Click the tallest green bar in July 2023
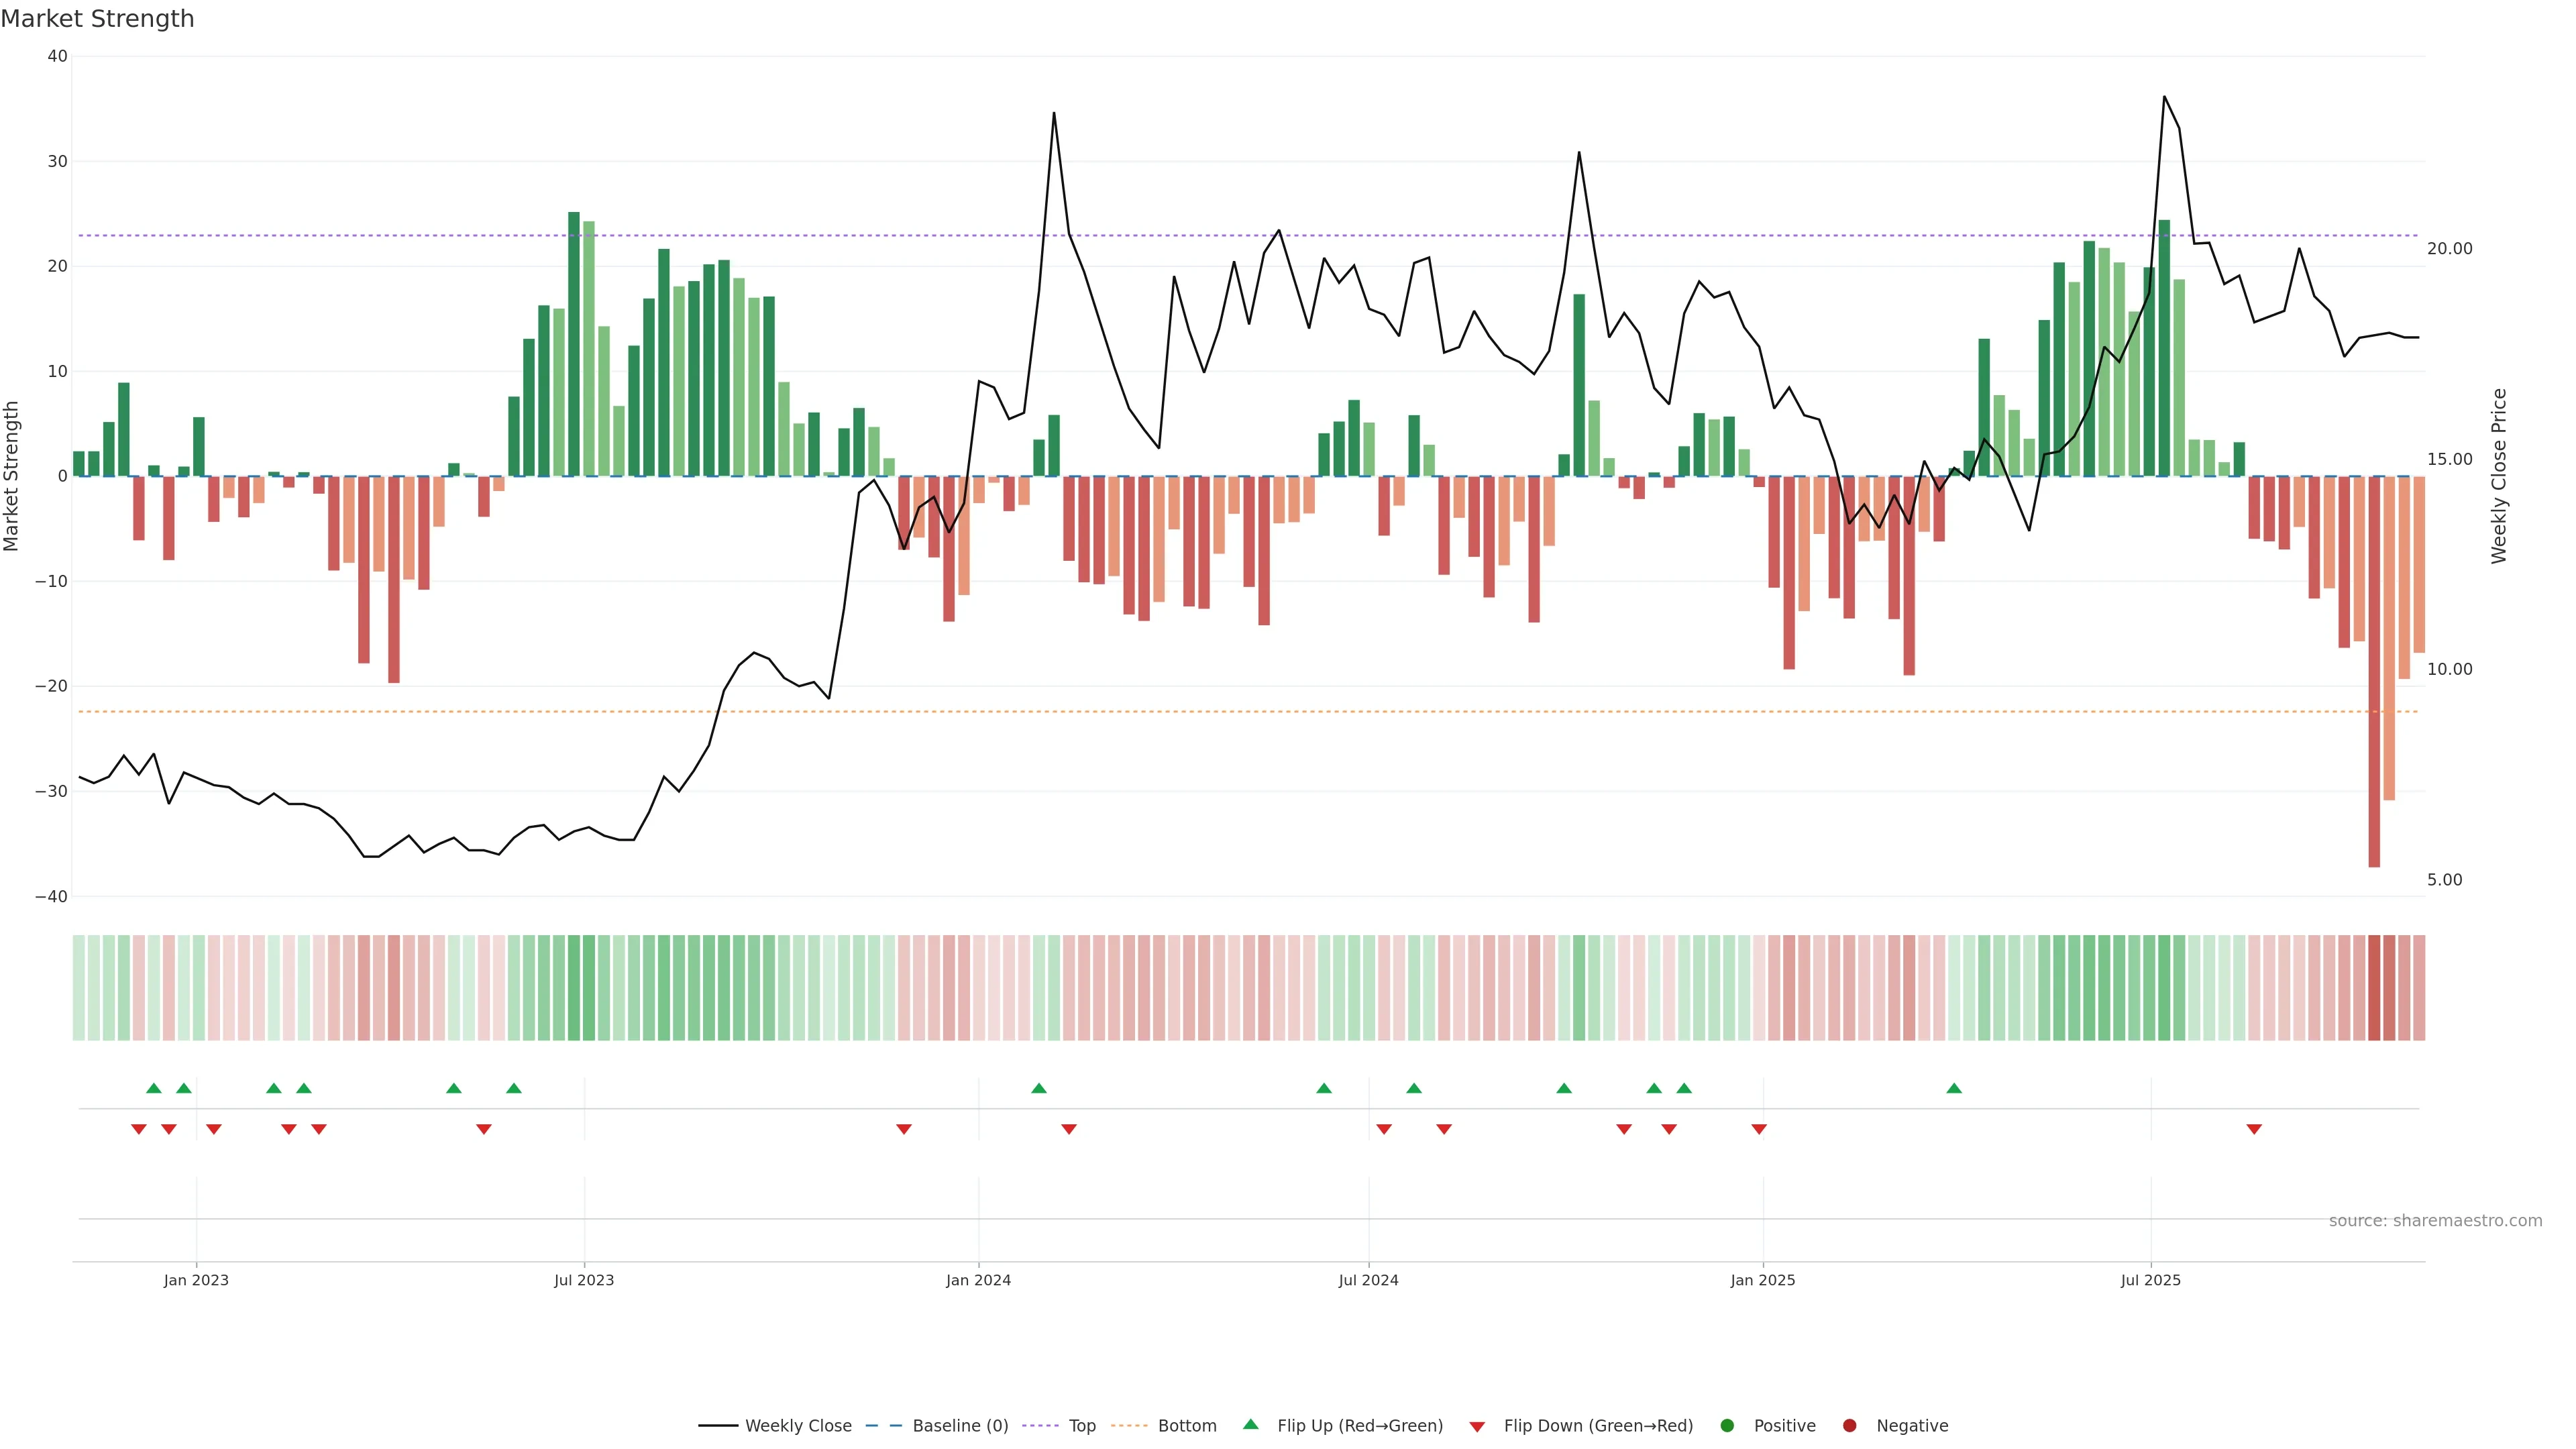Screen dimensions: 2576x1449 point(574,343)
